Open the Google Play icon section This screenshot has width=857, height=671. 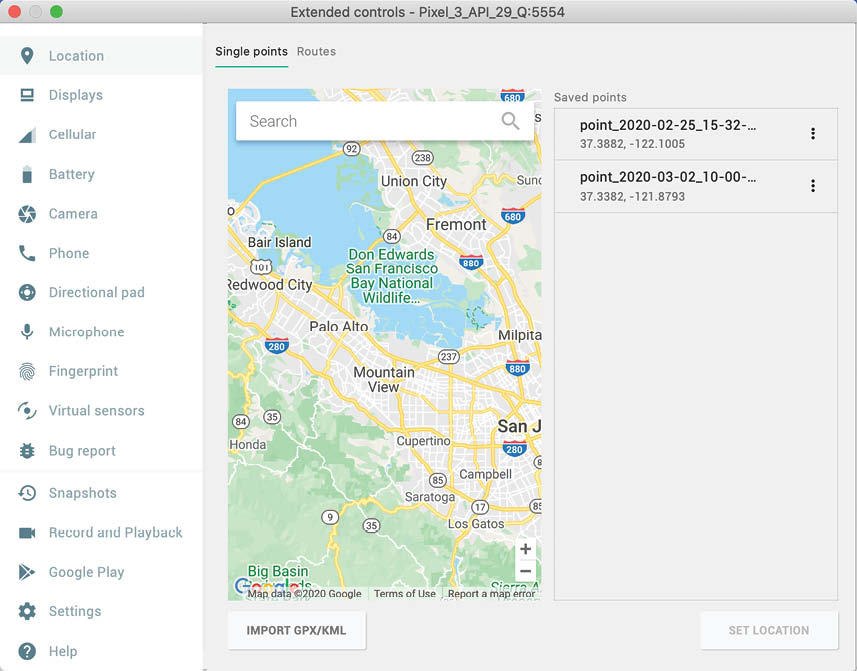point(27,572)
